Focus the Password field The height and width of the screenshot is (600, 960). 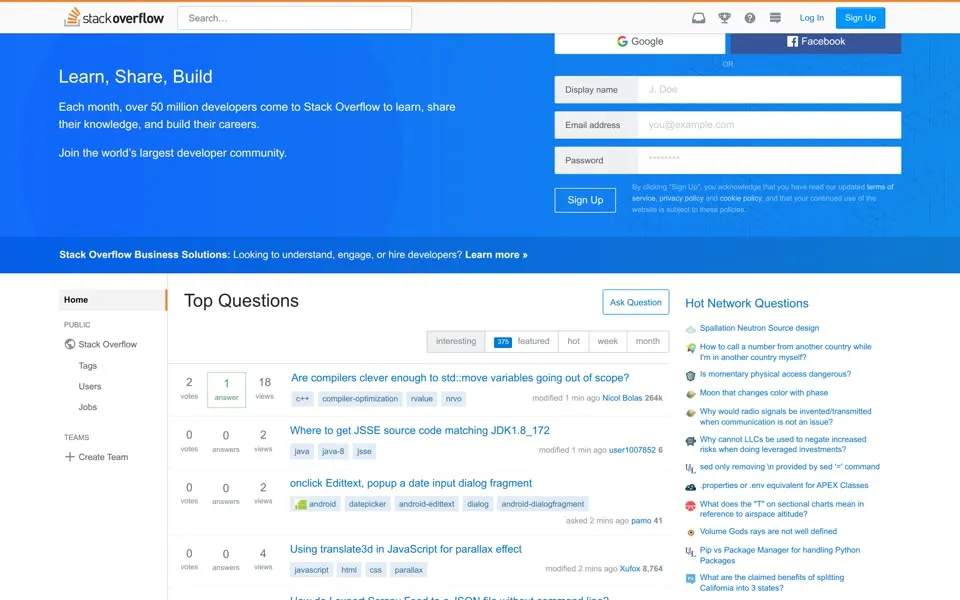[x=769, y=160]
